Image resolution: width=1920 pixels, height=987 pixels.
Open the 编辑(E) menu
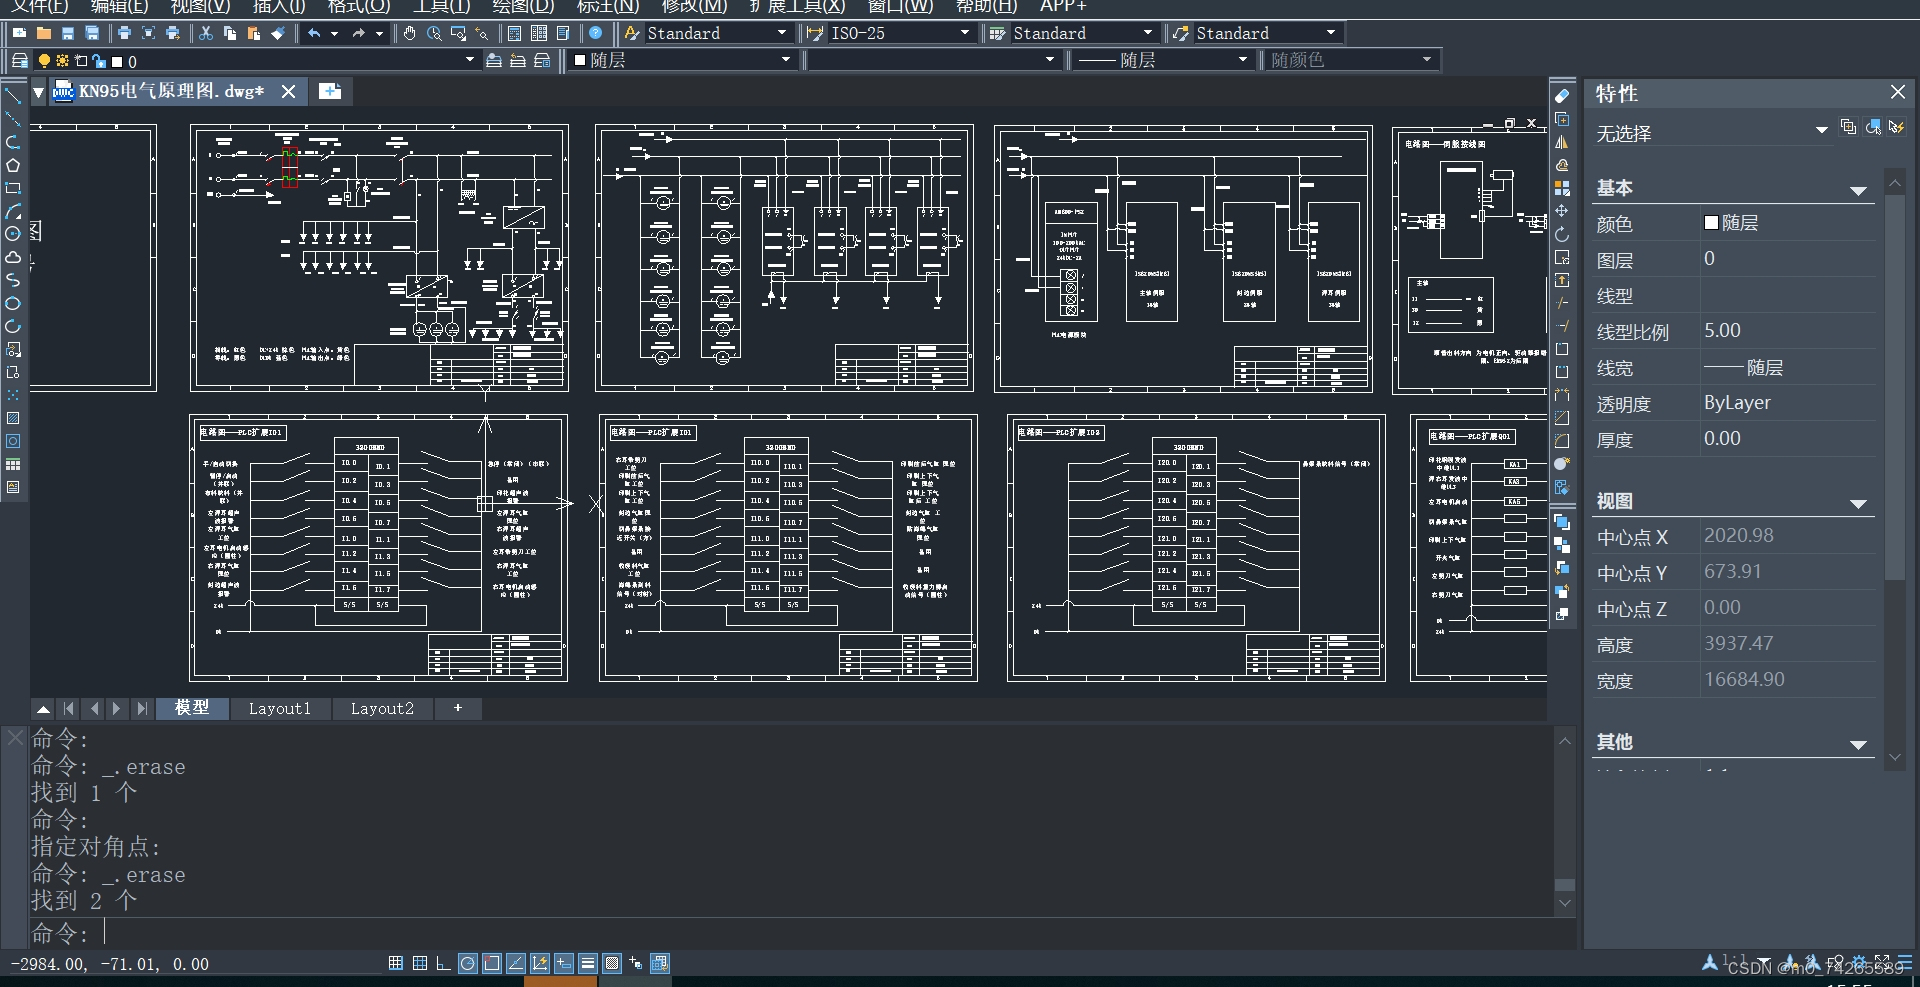pyautogui.click(x=119, y=6)
